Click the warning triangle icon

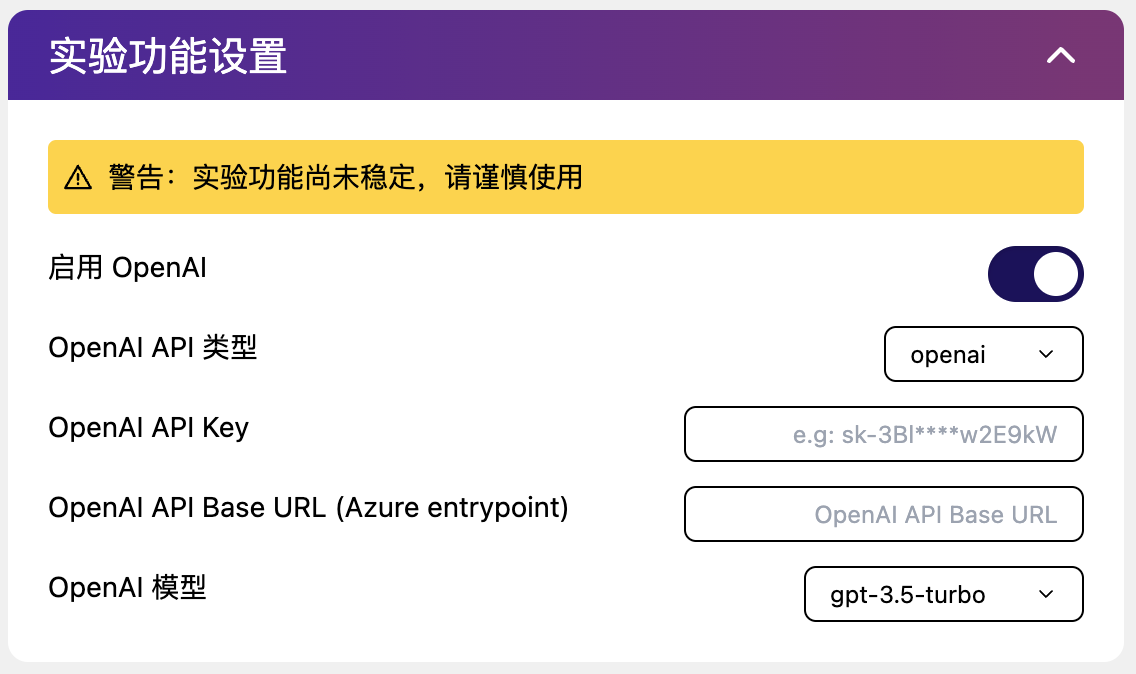(x=77, y=178)
